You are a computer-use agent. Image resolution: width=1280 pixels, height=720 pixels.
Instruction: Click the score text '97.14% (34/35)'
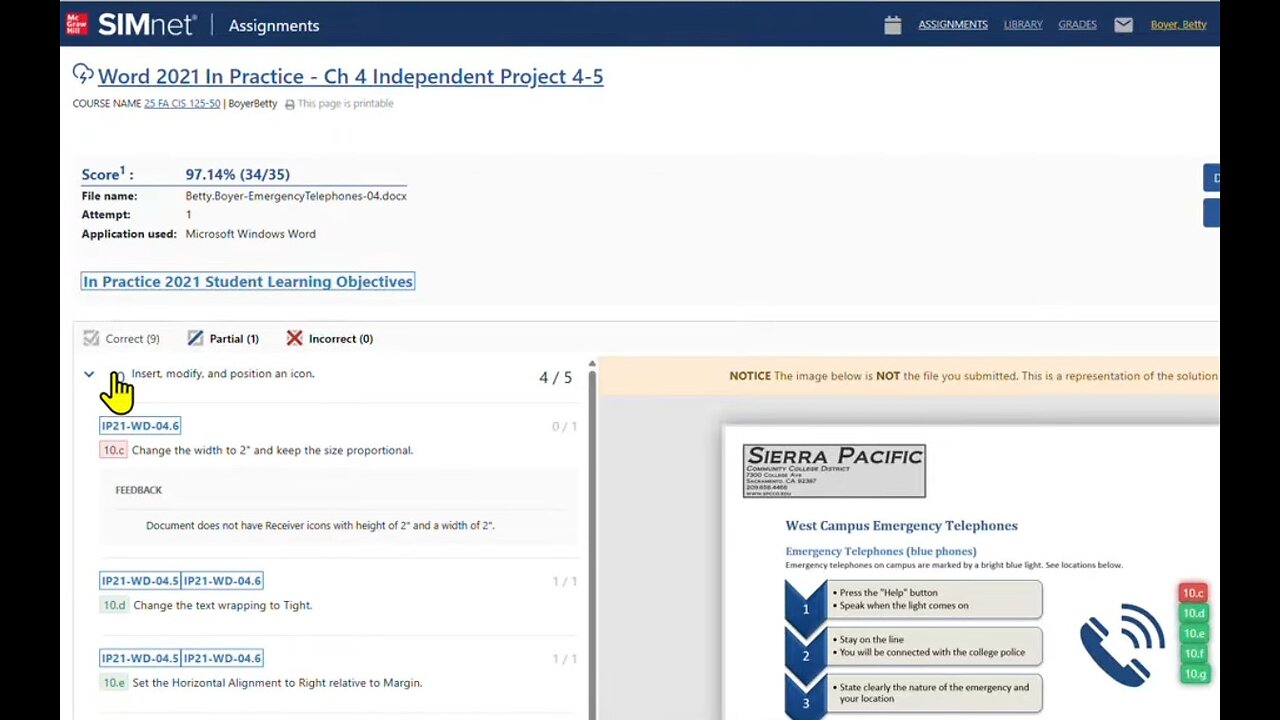tap(238, 174)
